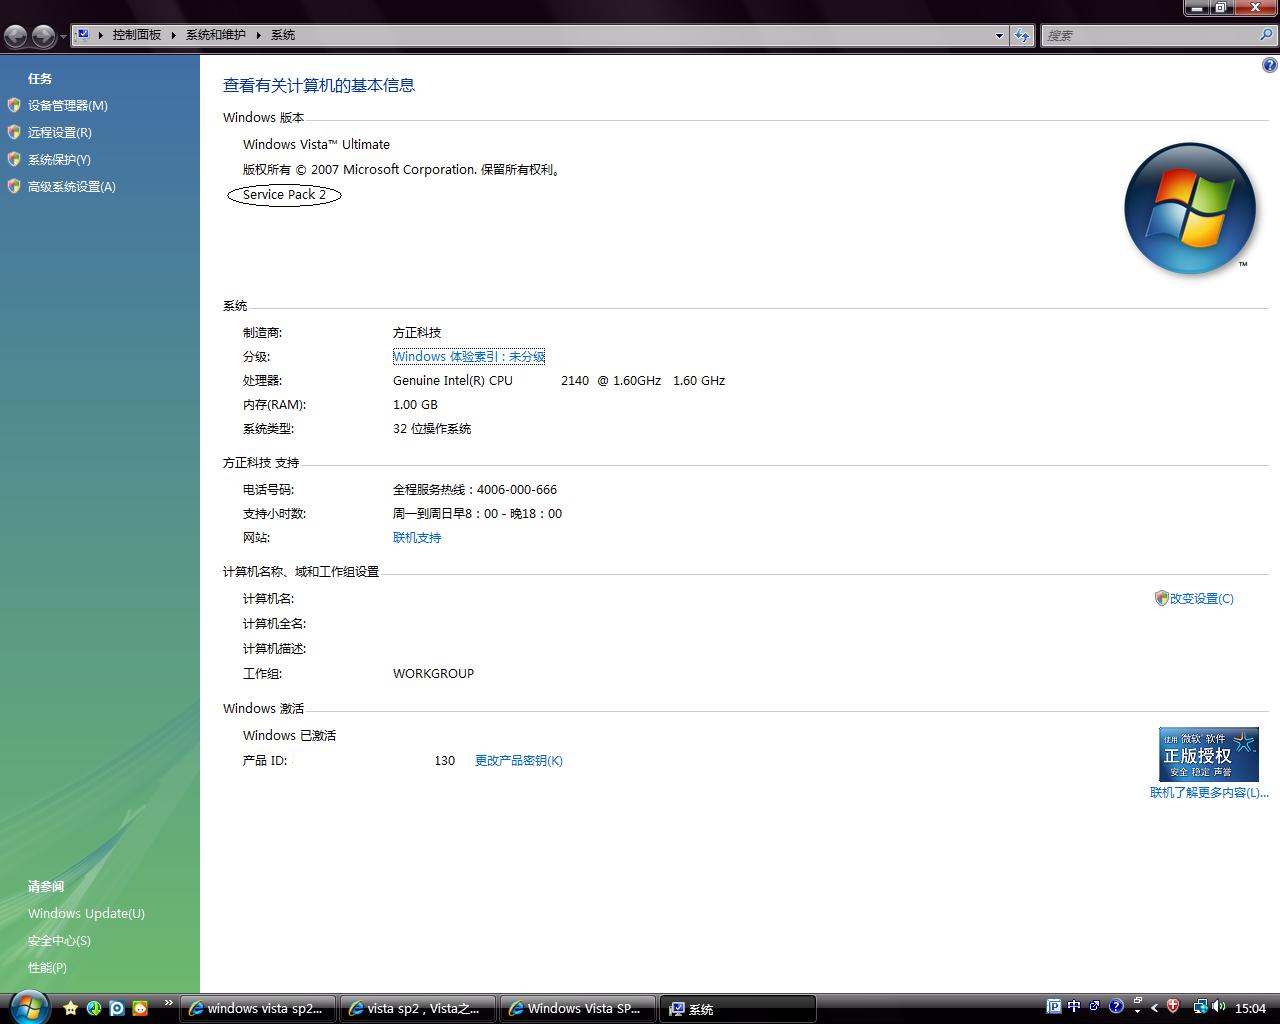Focus the 搜索 search box
The image size is (1280, 1024).
click(1148, 35)
